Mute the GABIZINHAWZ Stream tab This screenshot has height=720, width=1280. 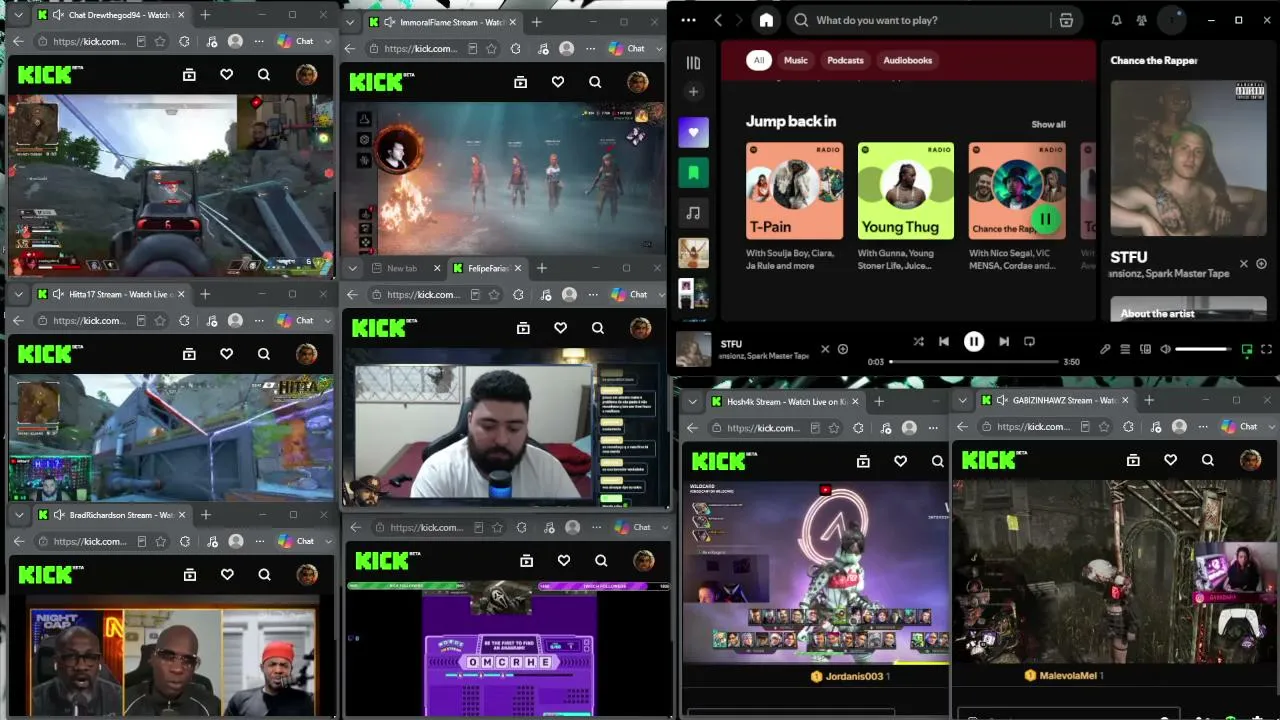pyautogui.click(x=1003, y=400)
